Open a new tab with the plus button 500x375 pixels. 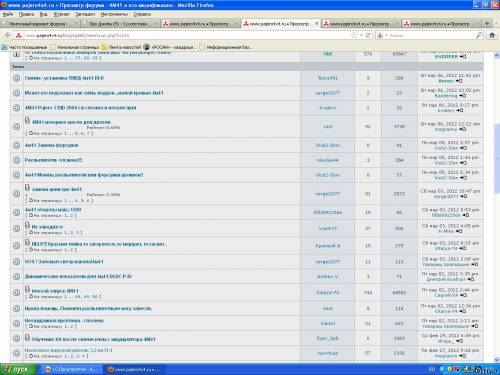point(487,23)
